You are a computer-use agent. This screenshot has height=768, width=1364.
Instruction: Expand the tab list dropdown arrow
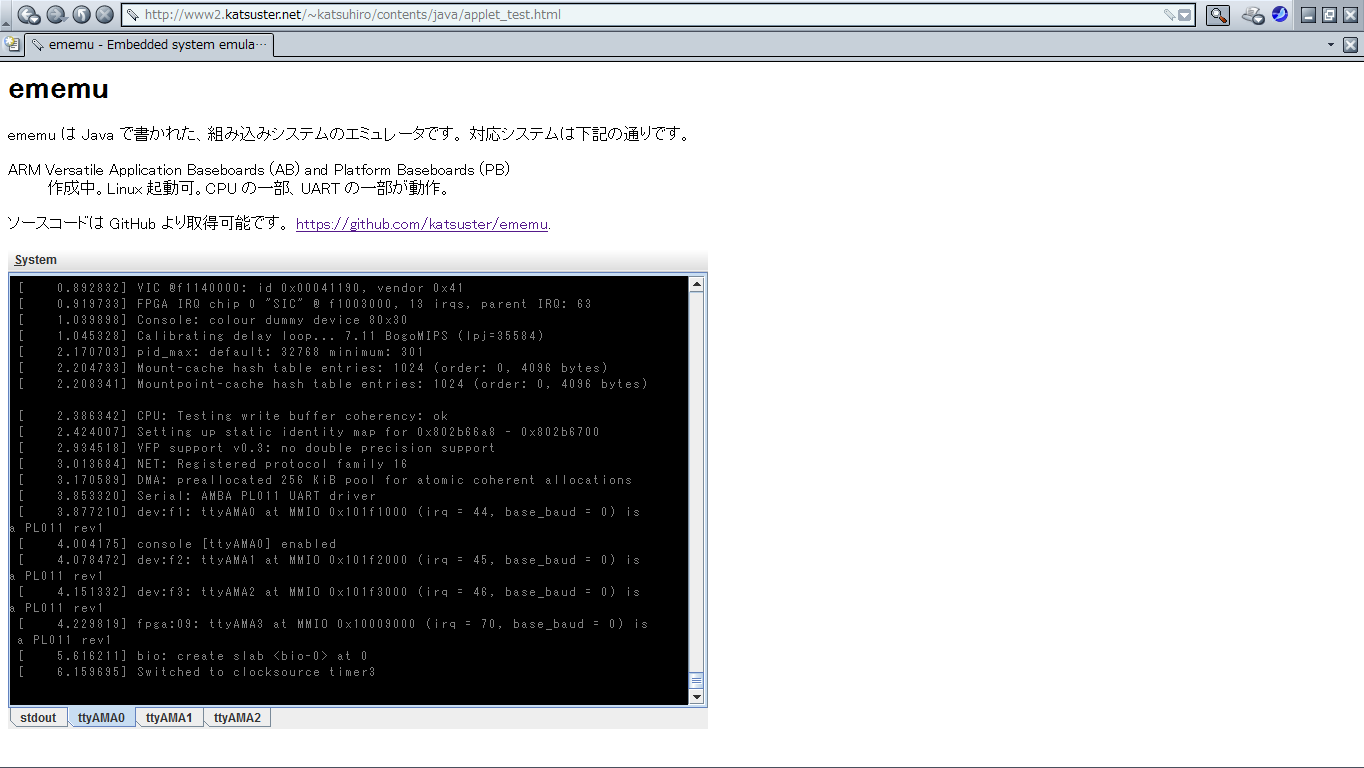[1330, 45]
